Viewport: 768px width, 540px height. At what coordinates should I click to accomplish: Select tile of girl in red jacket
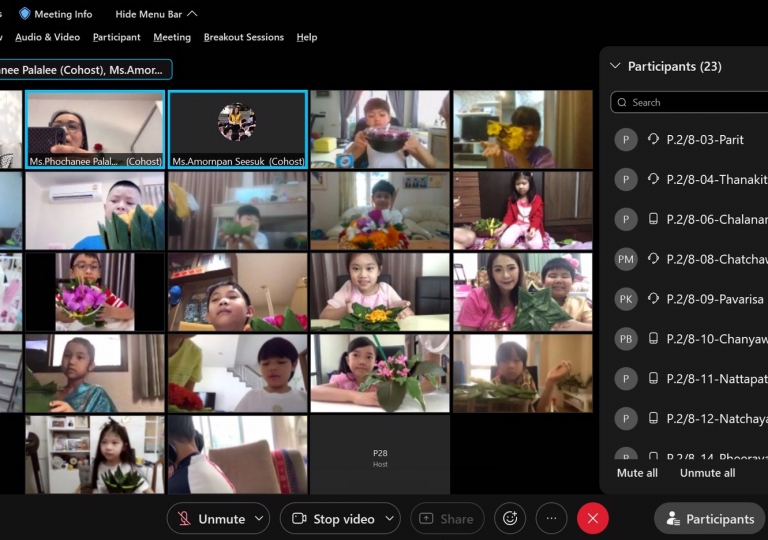pyautogui.click(x=523, y=211)
